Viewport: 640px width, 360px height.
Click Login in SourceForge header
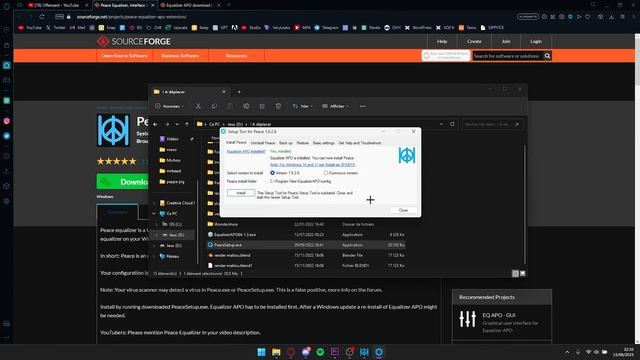(x=536, y=41)
